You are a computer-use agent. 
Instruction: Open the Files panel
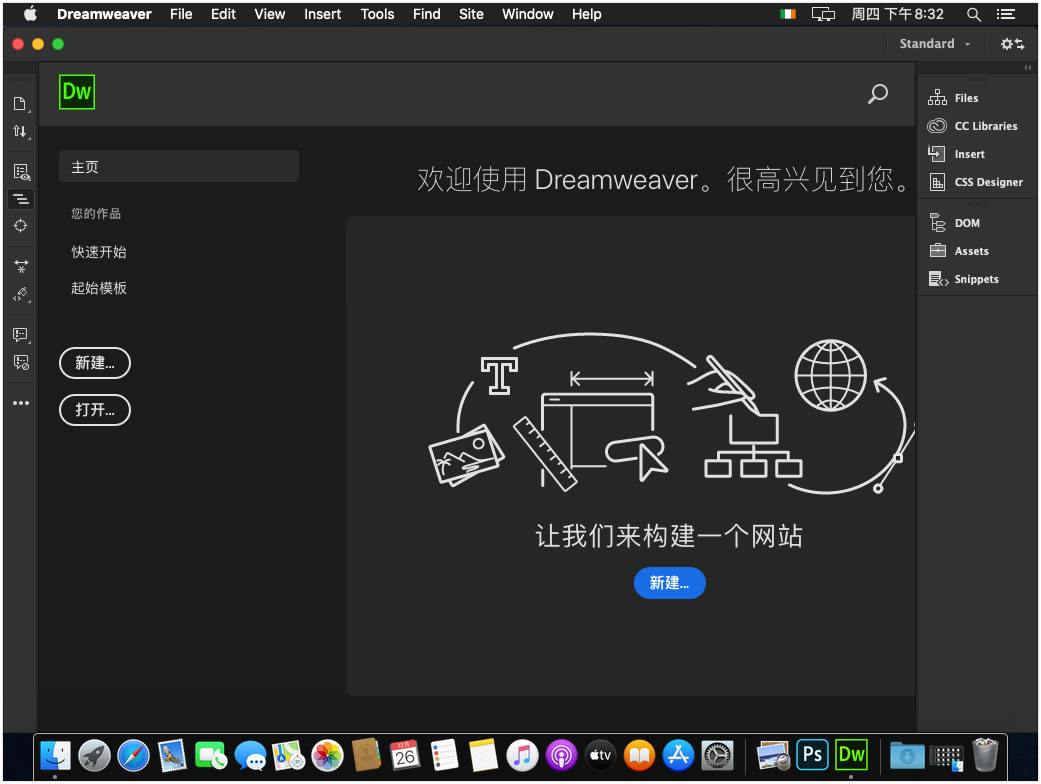953,98
